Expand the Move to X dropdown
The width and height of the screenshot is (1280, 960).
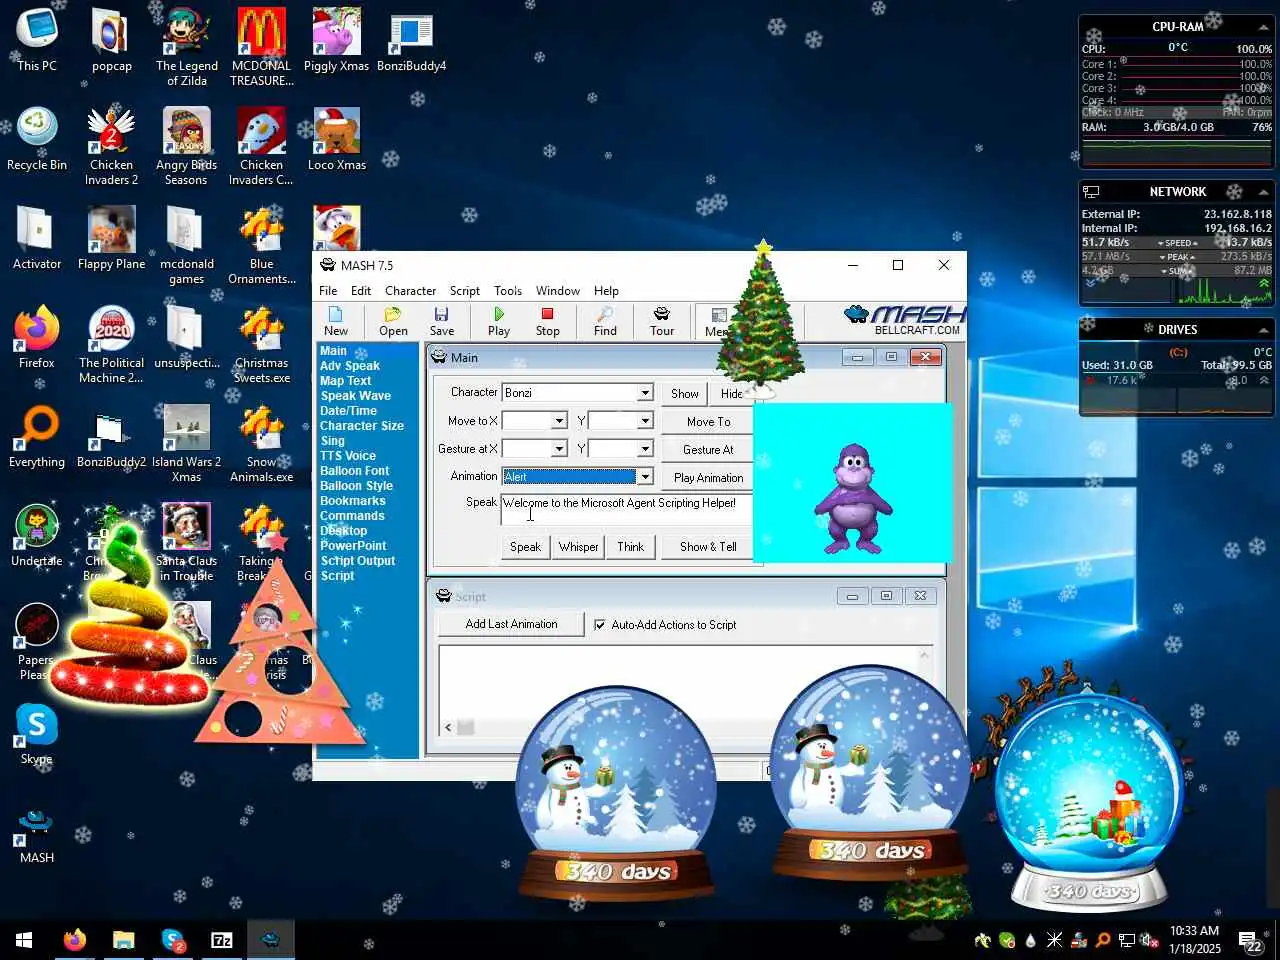pyautogui.click(x=559, y=421)
